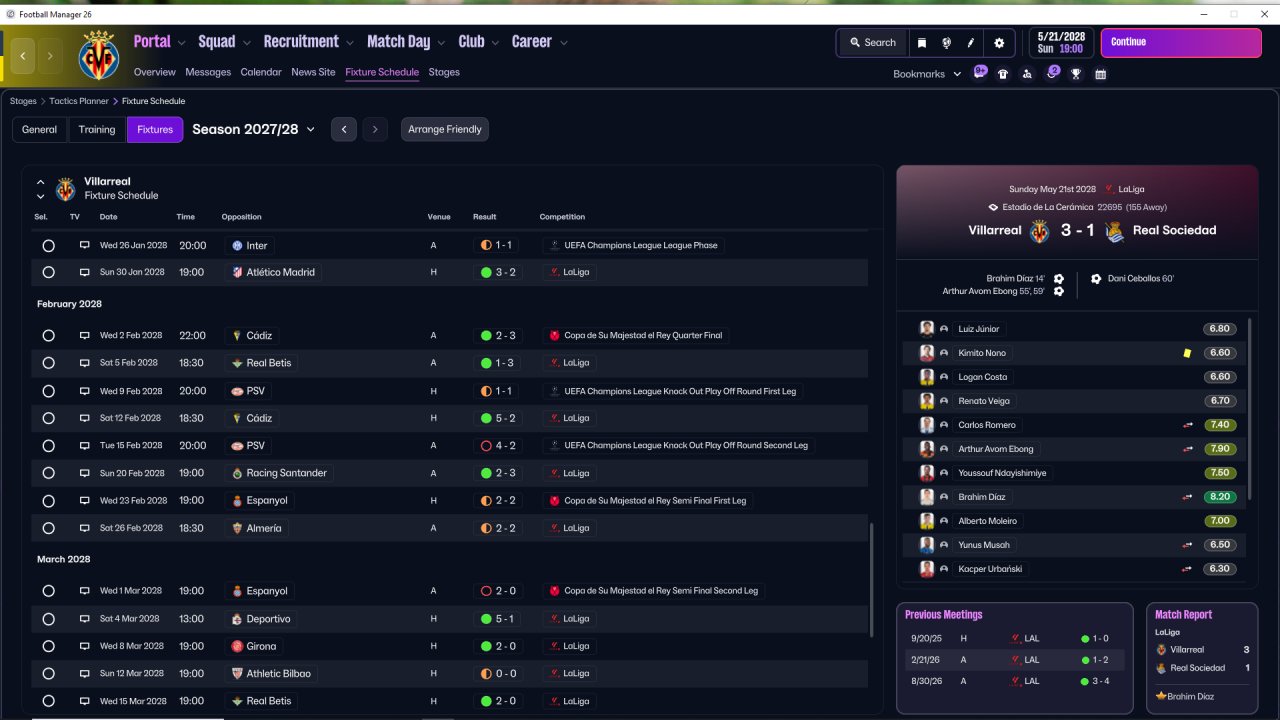Open the Messages sub-tab
This screenshot has width=1280, height=720.
coord(208,72)
